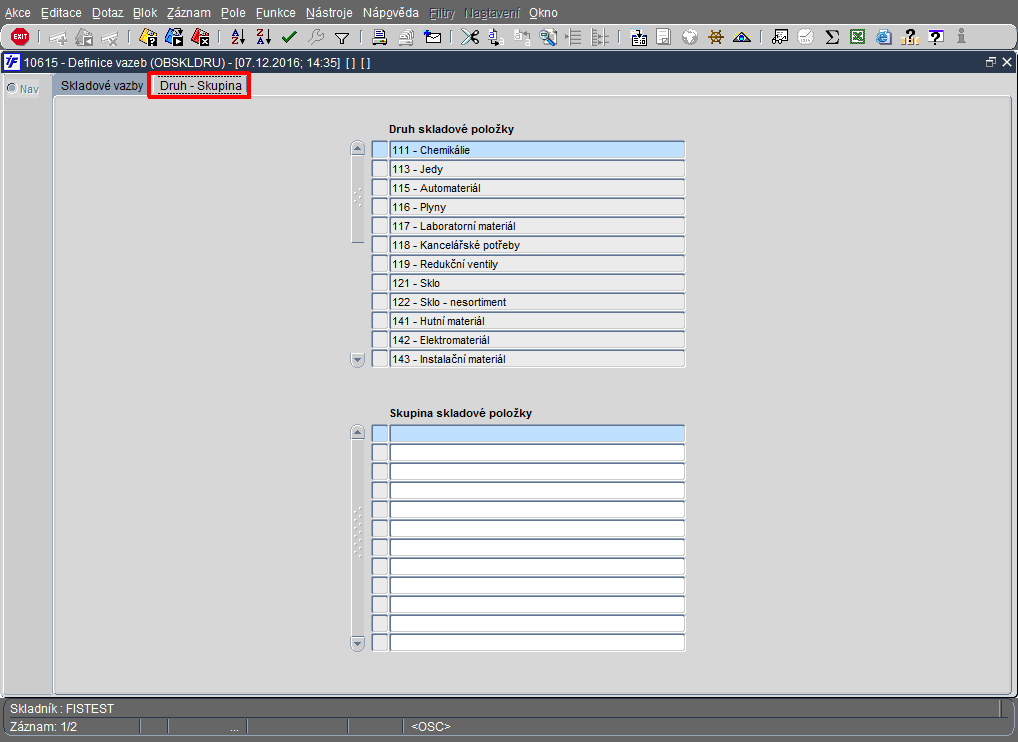Click the printer icon
The image size is (1018, 742).
(x=379, y=37)
